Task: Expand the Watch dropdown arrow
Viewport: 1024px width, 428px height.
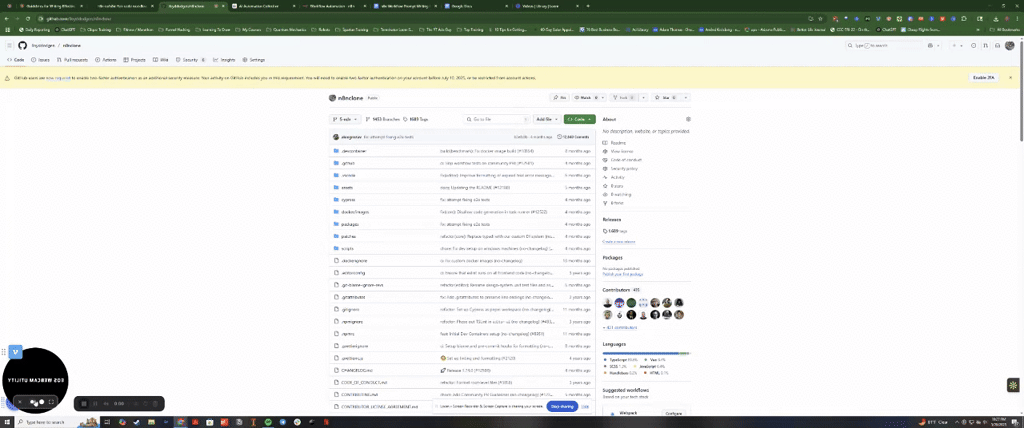Action: [x=603, y=97]
